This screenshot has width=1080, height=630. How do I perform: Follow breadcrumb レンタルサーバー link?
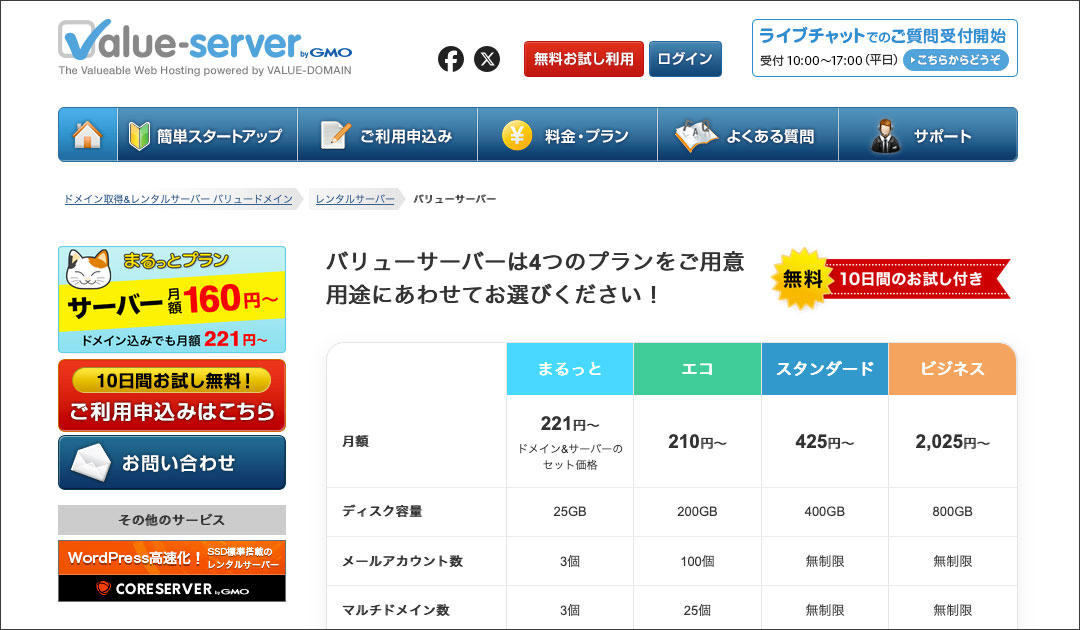click(355, 199)
